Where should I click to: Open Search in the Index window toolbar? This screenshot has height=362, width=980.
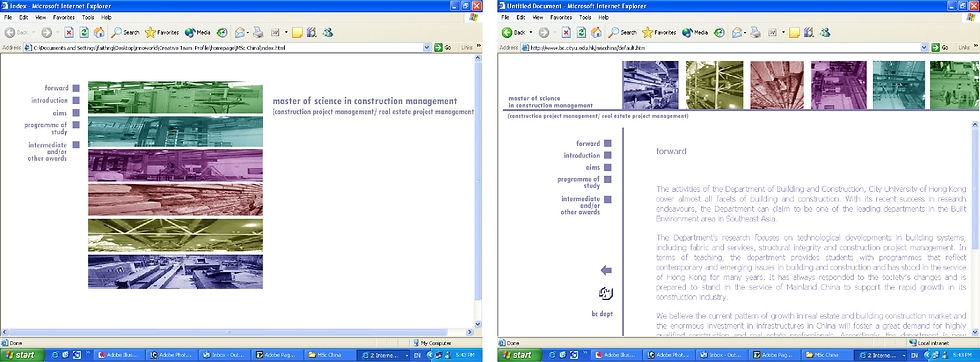pyautogui.click(x=126, y=33)
